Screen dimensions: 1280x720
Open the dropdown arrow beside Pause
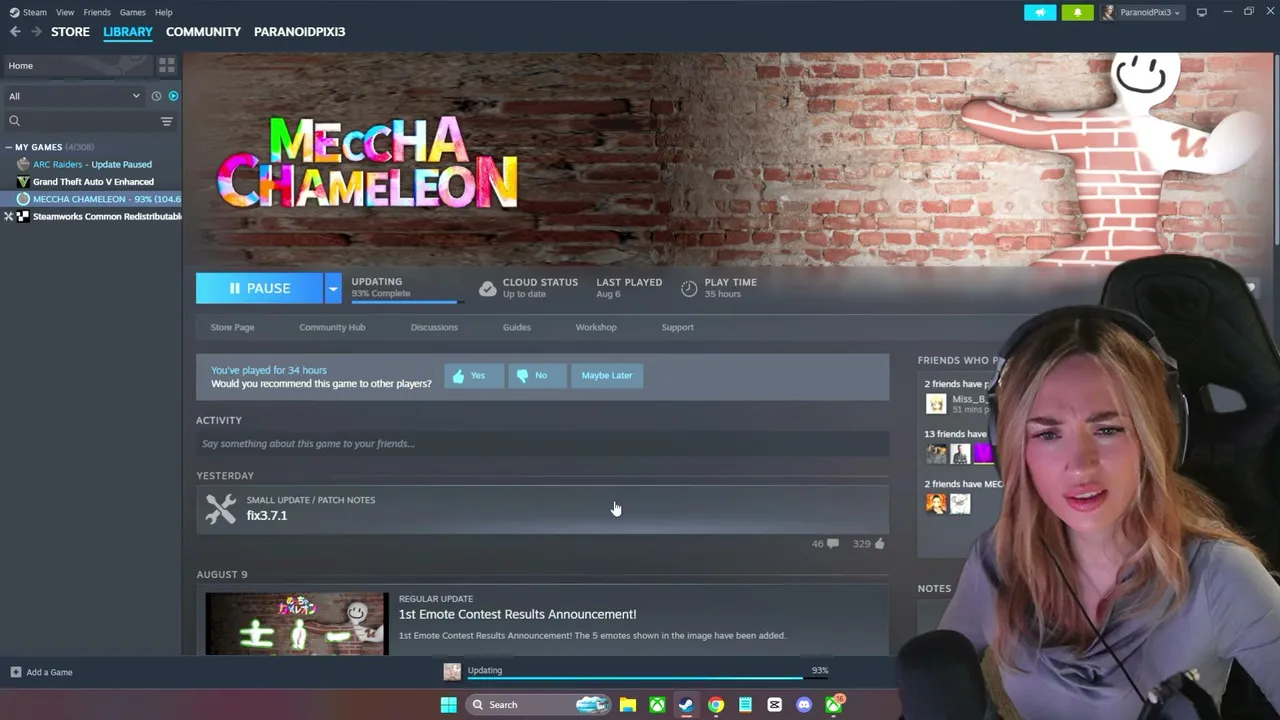pos(332,288)
